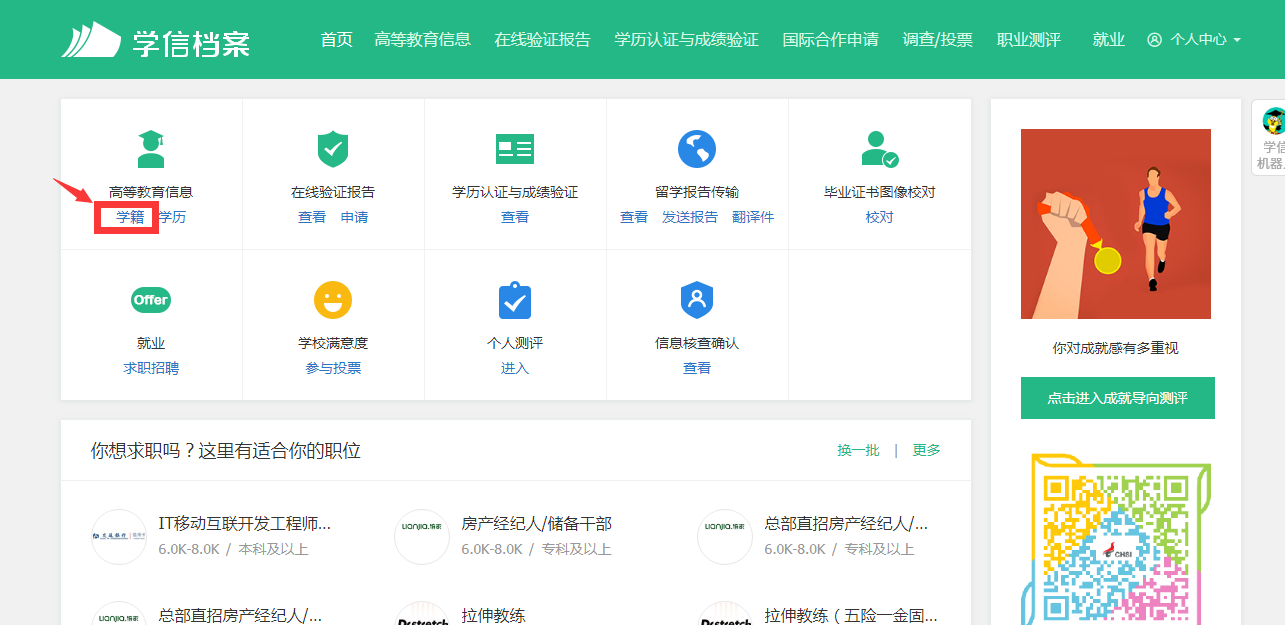
Task: Select 调查/投票 in the top navigation
Action: pyautogui.click(x=937, y=40)
